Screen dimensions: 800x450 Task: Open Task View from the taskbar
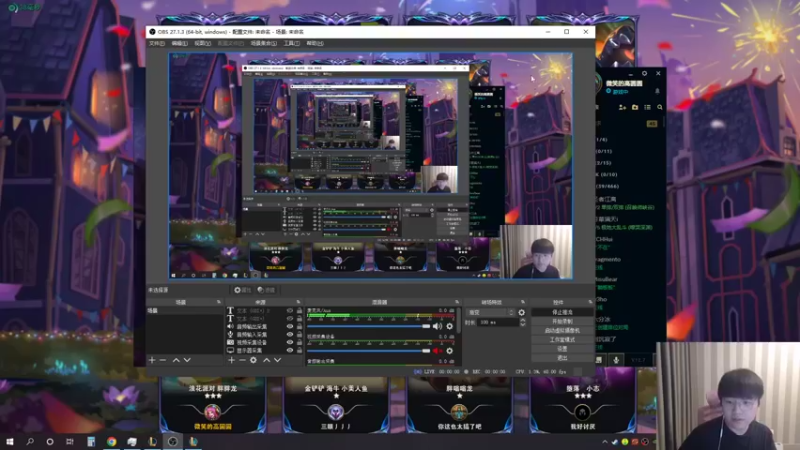pyautogui.click(x=70, y=441)
